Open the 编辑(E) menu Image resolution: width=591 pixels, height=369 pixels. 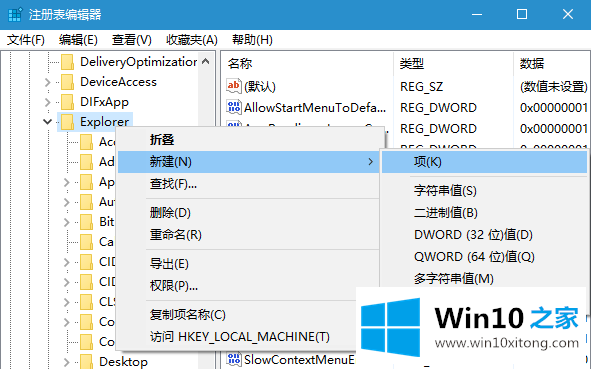(78, 40)
